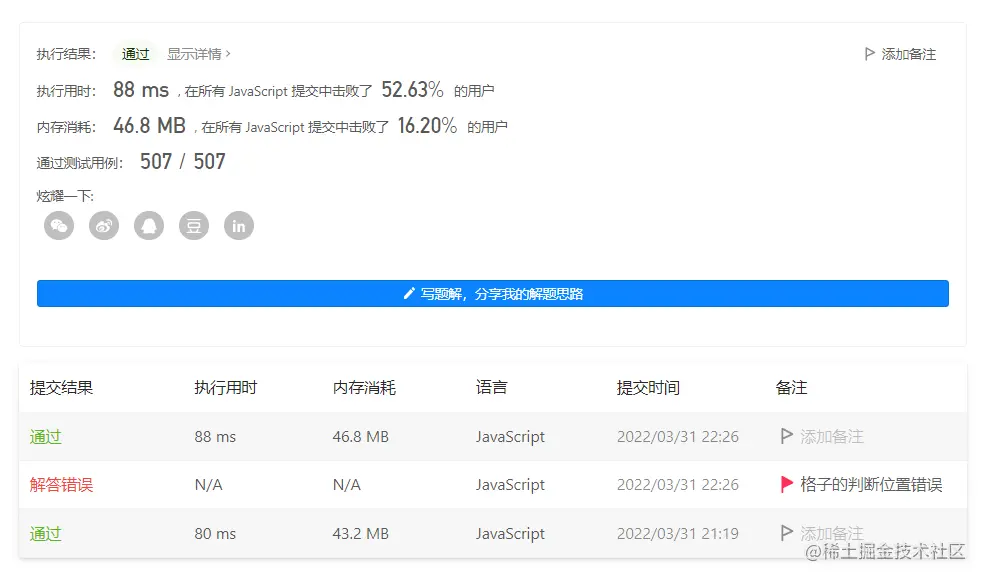
Task: Click the 写题解，分享我的解题思路 blue button
Action: pos(493,294)
